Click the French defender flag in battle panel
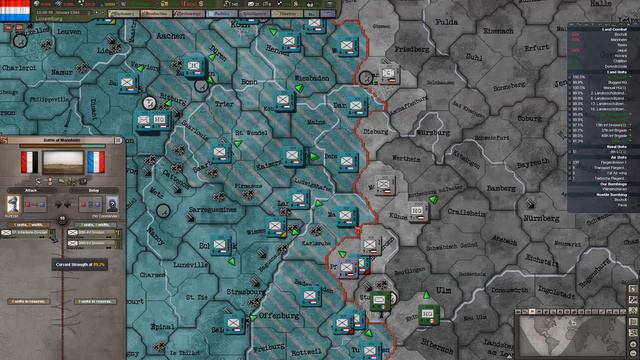Image resolution: width=640 pixels, height=360 pixels. 96,162
